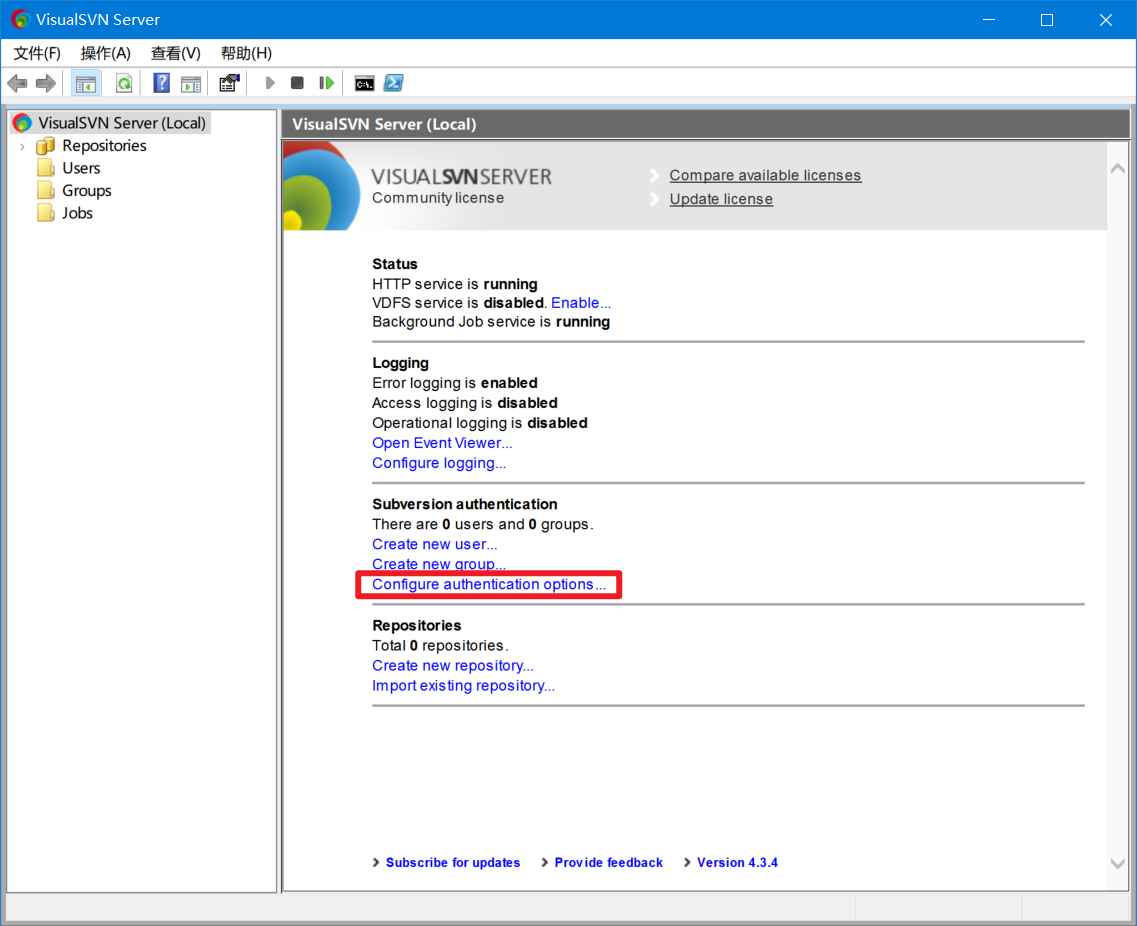Viewport: 1137px width, 926px height.
Task: Maximize the VisualSVN Server window
Action: [1046, 20]
